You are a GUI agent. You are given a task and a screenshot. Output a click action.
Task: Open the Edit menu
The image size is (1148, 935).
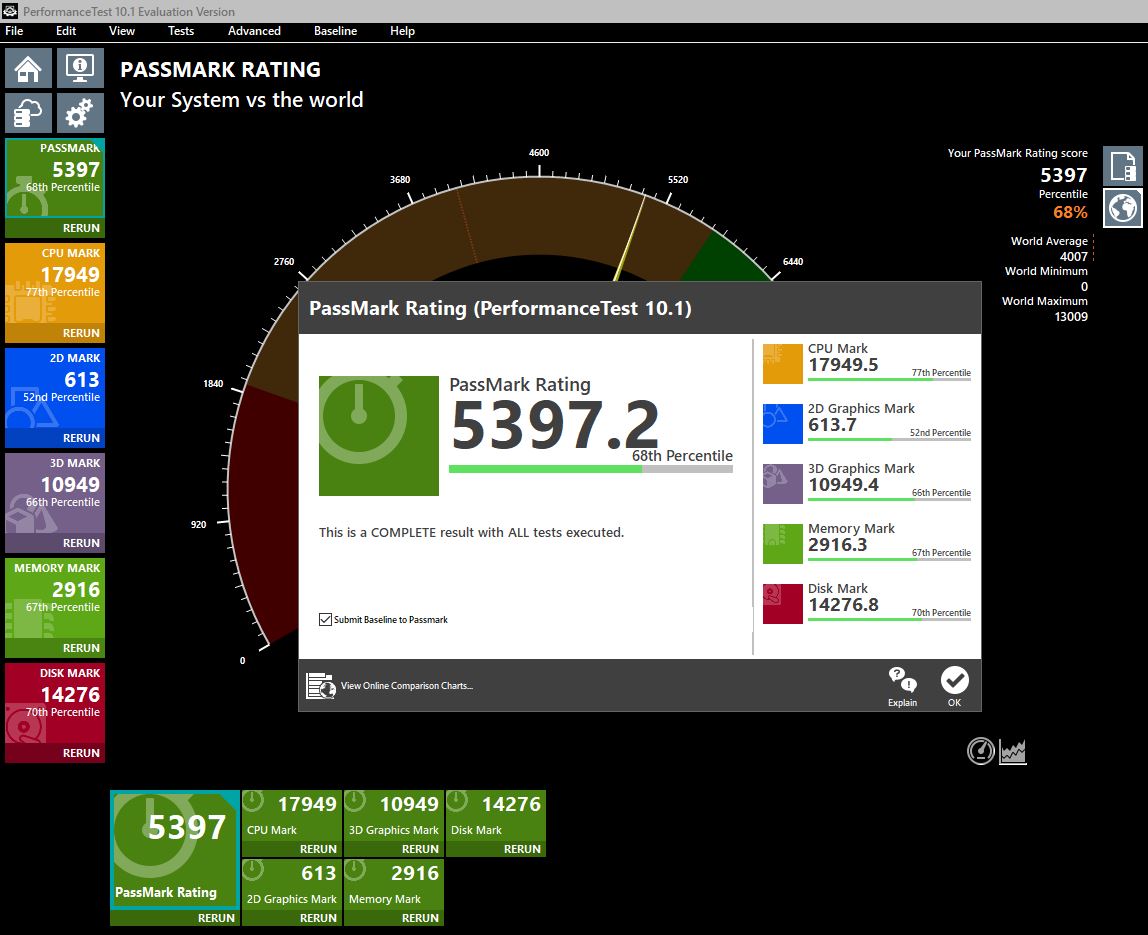(66, 31)
